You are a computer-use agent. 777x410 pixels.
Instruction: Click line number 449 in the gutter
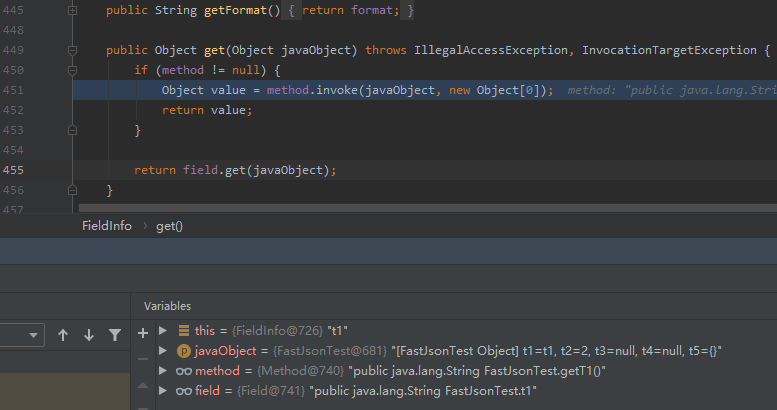tap(13, 50)
